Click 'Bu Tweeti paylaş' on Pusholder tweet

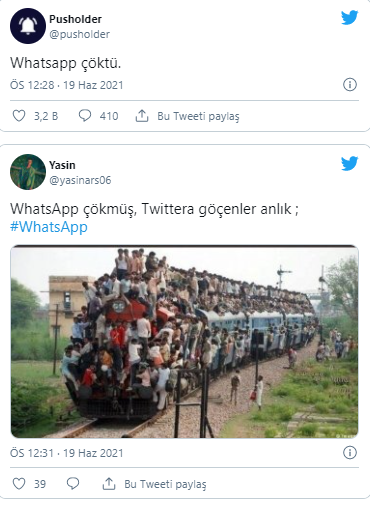coord(198,116)
